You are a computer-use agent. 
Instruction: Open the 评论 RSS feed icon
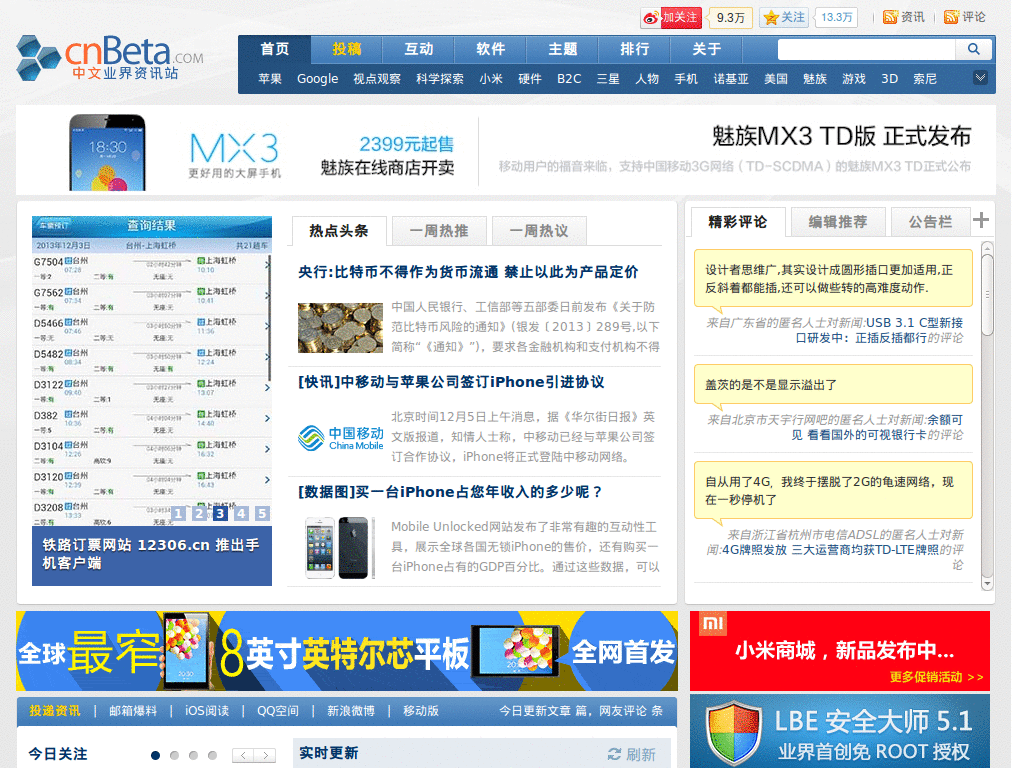point(952,17)
